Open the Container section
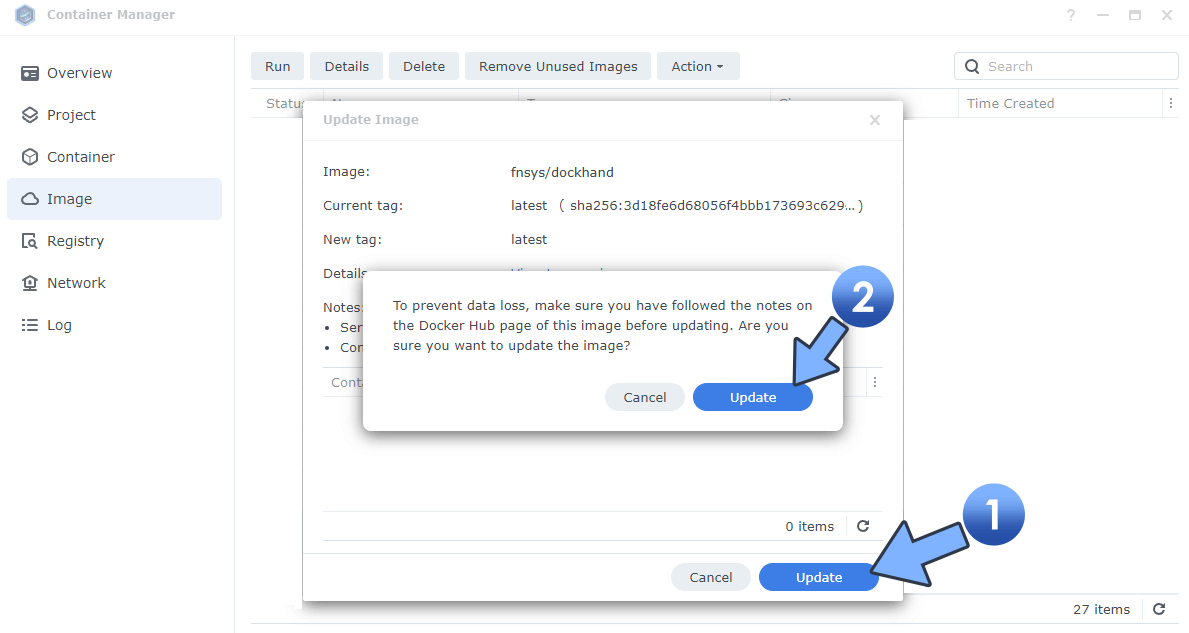 79,156
